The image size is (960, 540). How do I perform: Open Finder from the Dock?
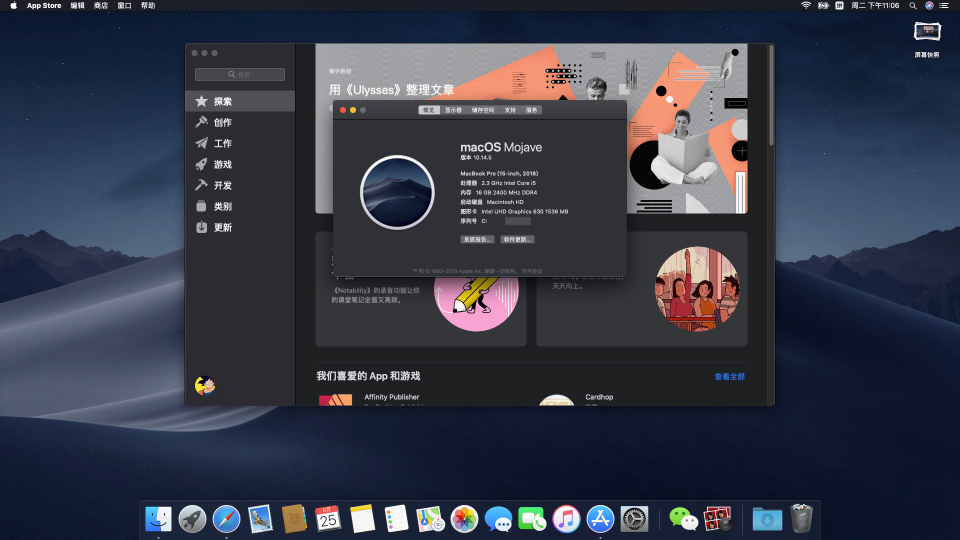click(158, 519)
